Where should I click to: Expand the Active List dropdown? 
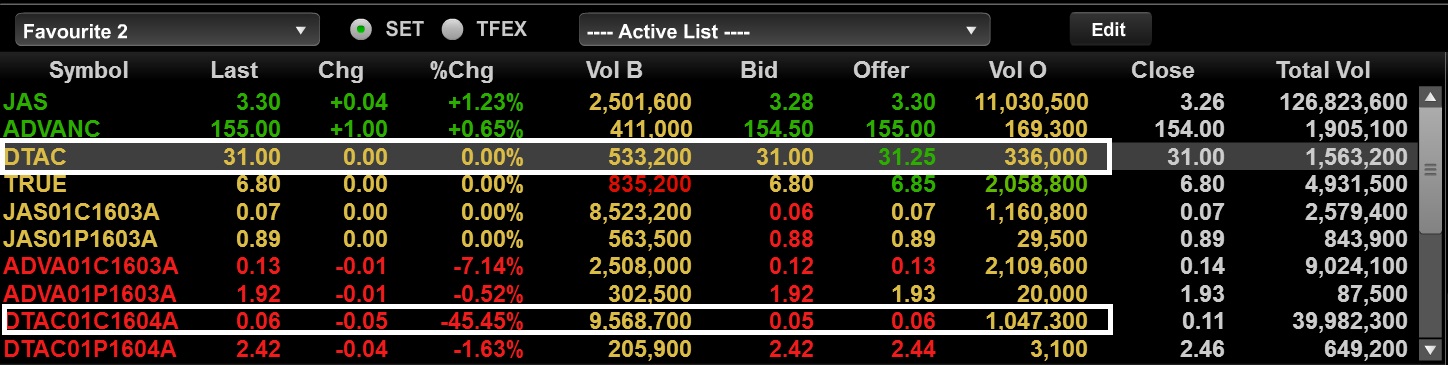pyautogui.click(x=784, y=31)
